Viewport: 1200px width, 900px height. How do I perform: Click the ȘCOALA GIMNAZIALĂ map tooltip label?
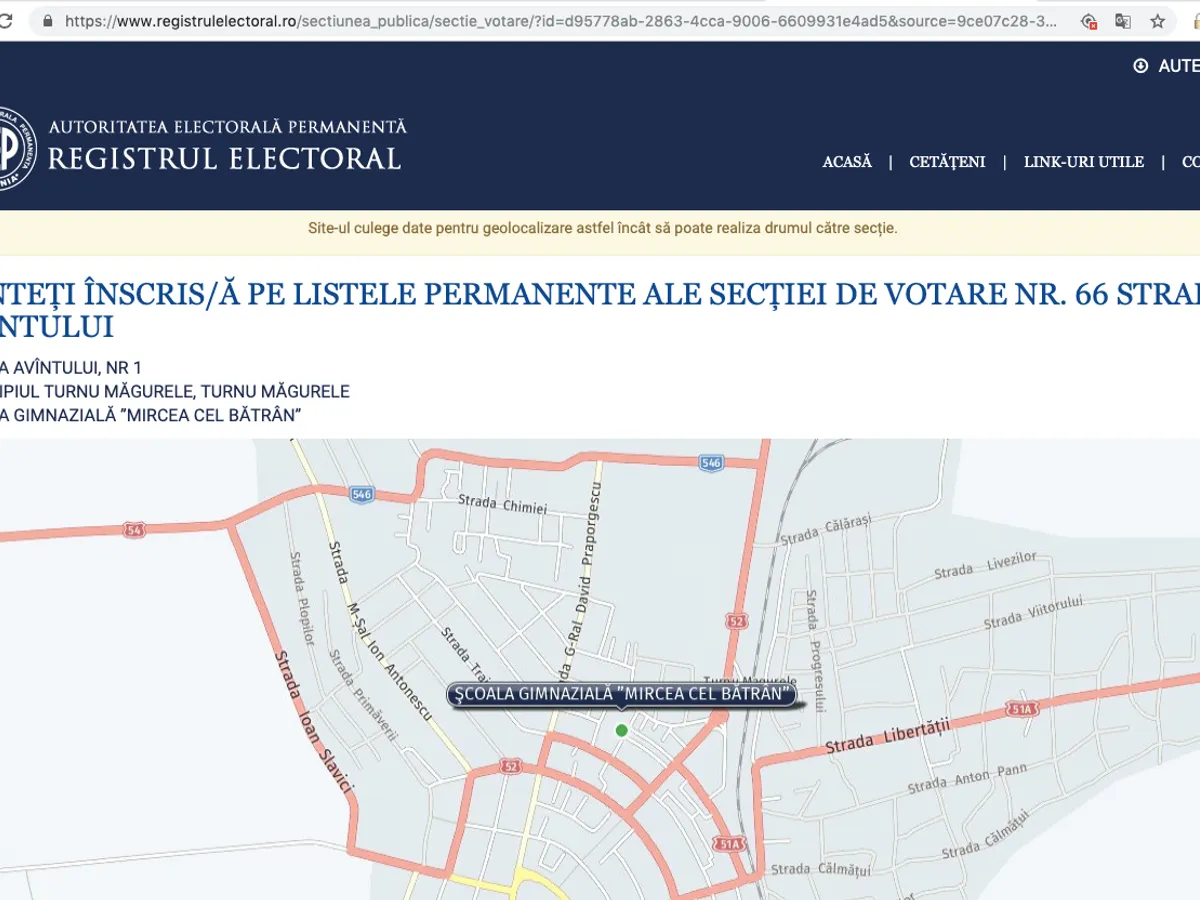click(x=621, y=695)
